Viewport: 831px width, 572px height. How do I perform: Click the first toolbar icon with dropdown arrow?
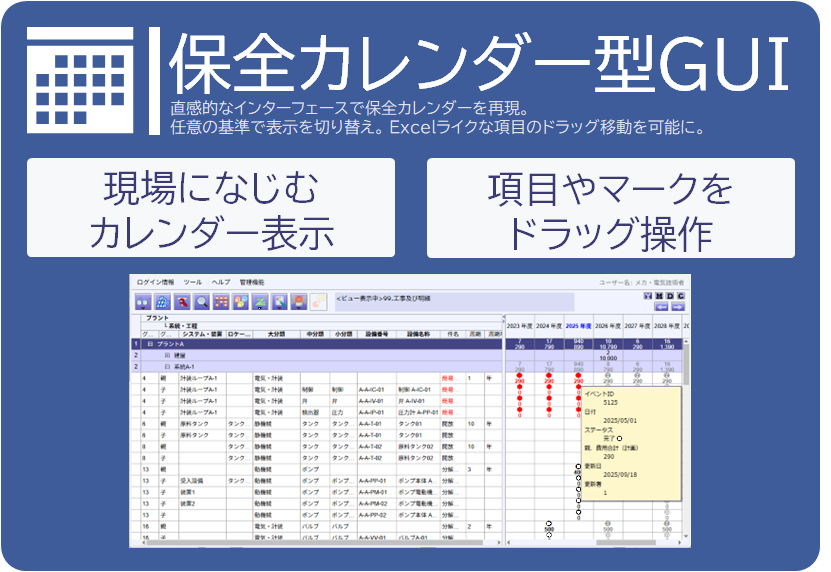pyautogui.click(x=144, y=300)
